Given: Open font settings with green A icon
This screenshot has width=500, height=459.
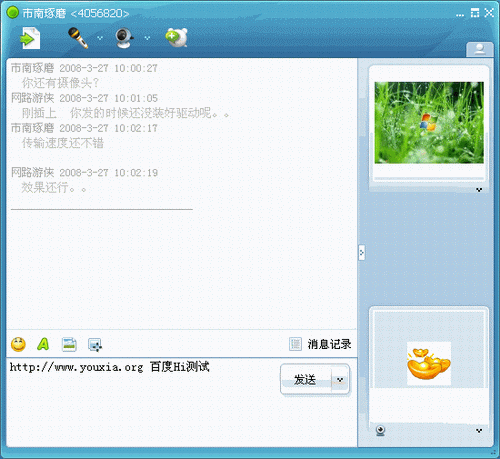Looking at the screenshot, I should coord(43,344).
